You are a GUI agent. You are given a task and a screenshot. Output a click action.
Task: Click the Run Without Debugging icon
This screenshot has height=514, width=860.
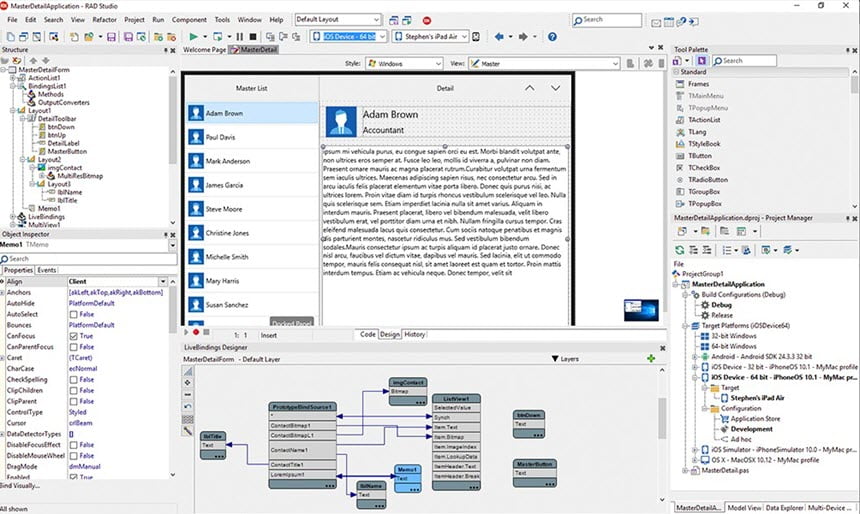218,37
